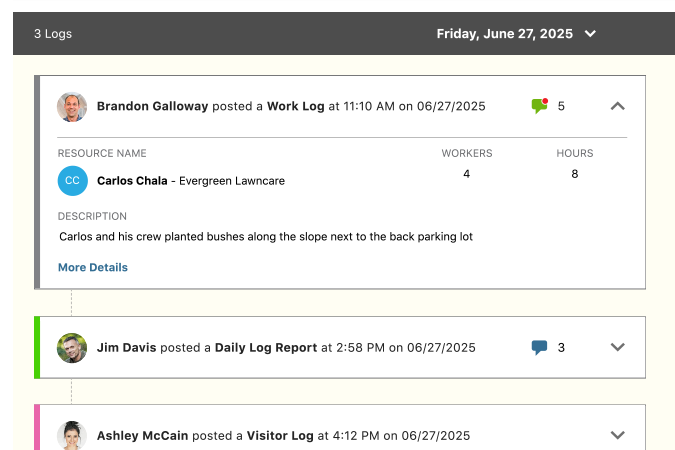675x450 pixels.
Task: Click Jim Davis's avatar photo
Action: pyautogui.click(x=72, y=348)
